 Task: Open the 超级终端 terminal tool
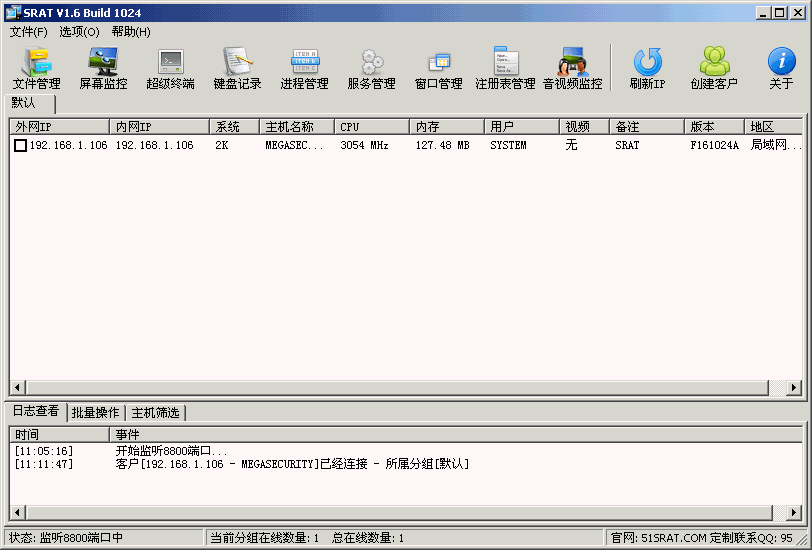pos(170,68)
